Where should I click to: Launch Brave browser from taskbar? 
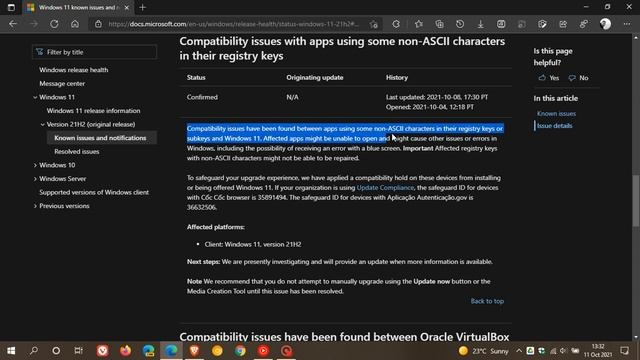[194, 351]
